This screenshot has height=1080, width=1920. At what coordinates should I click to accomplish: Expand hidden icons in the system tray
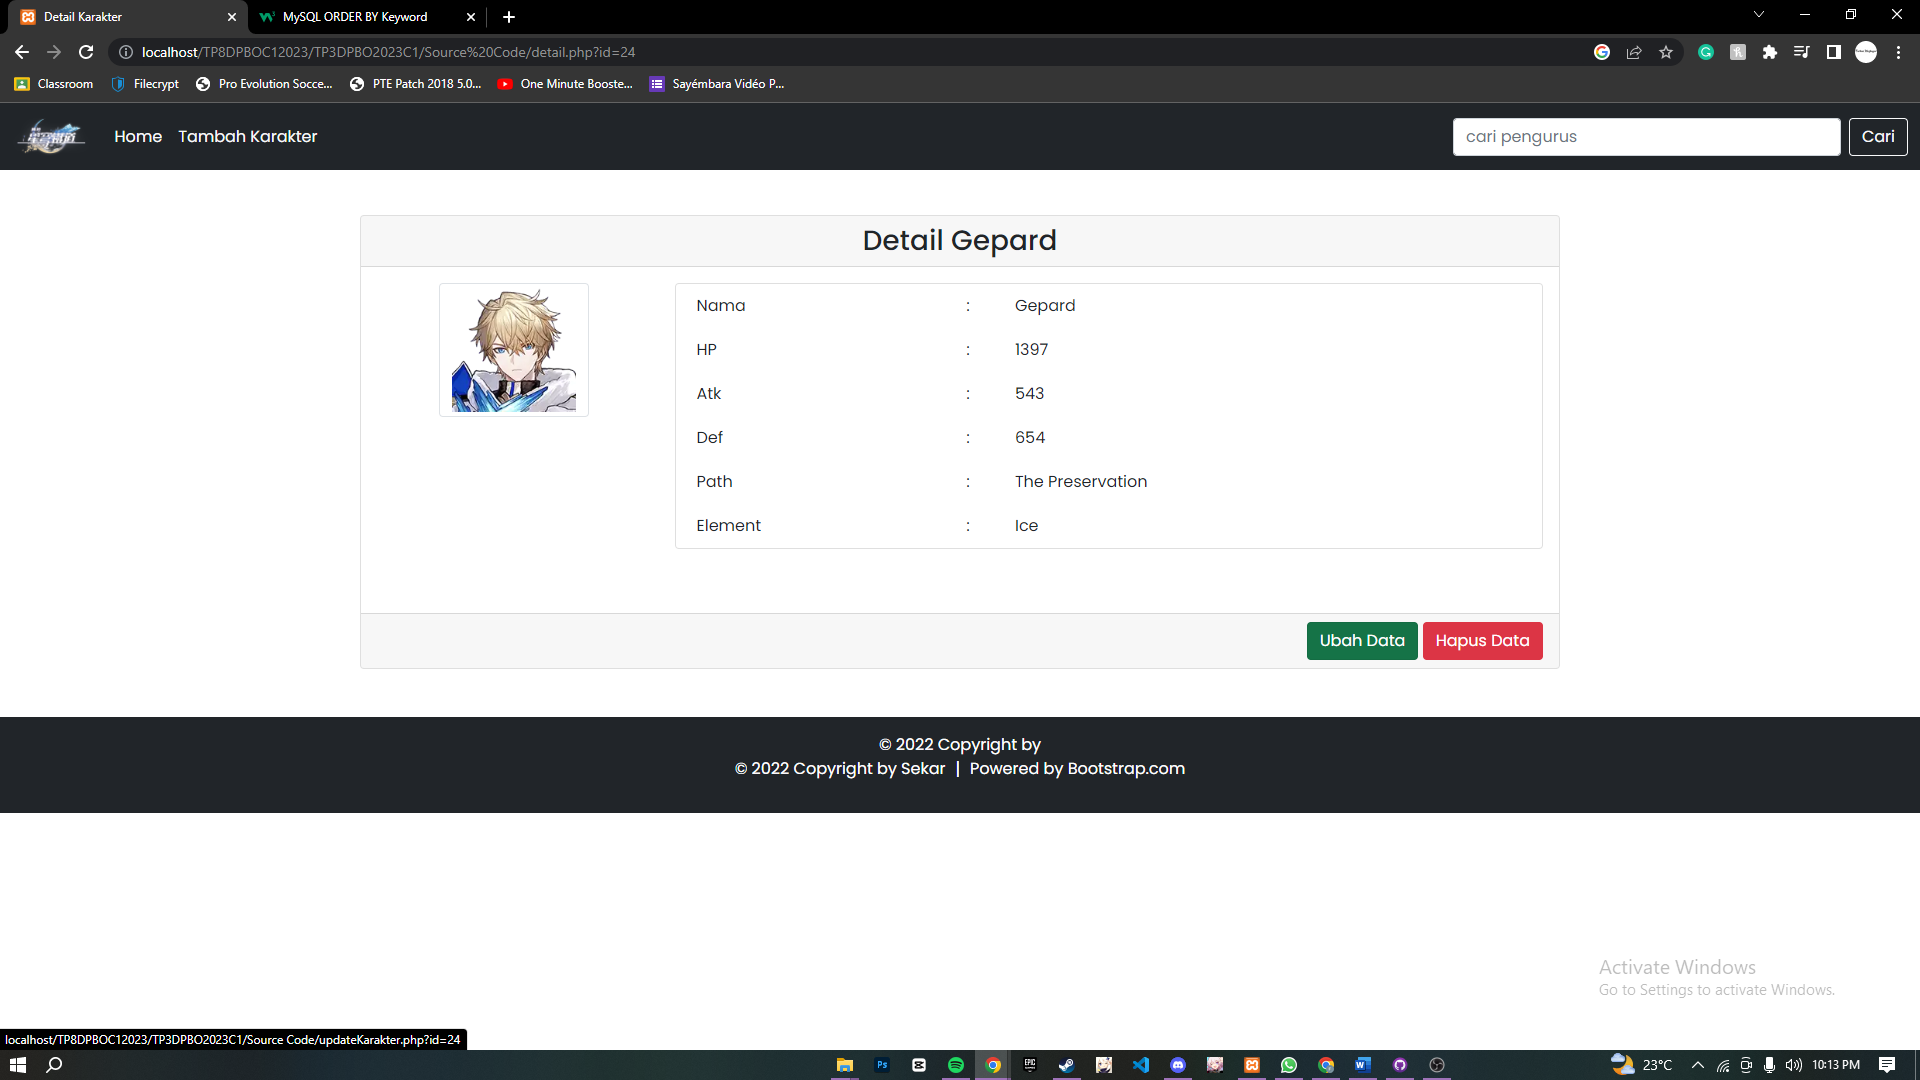pyautogui.click(x=1697, y=1064)
